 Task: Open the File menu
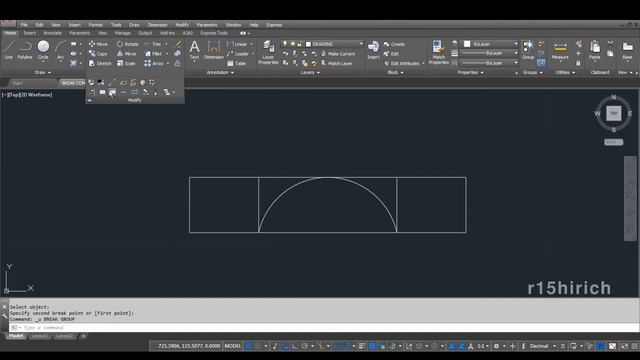[24, 25]
